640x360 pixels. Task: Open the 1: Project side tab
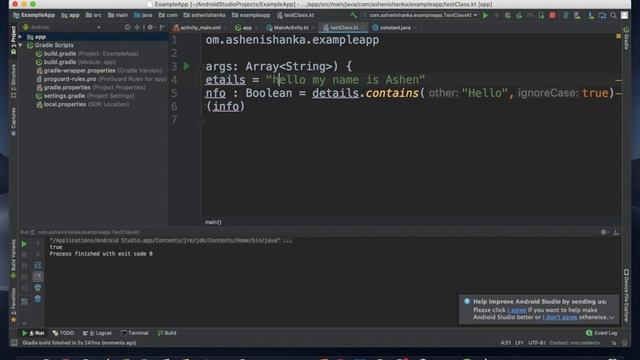click(x=13, y=41)
